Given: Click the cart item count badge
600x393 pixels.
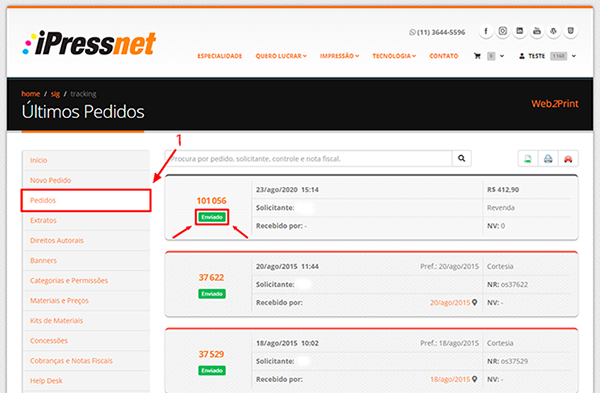Looking at the screenshot, I should (x=491, y=56).
